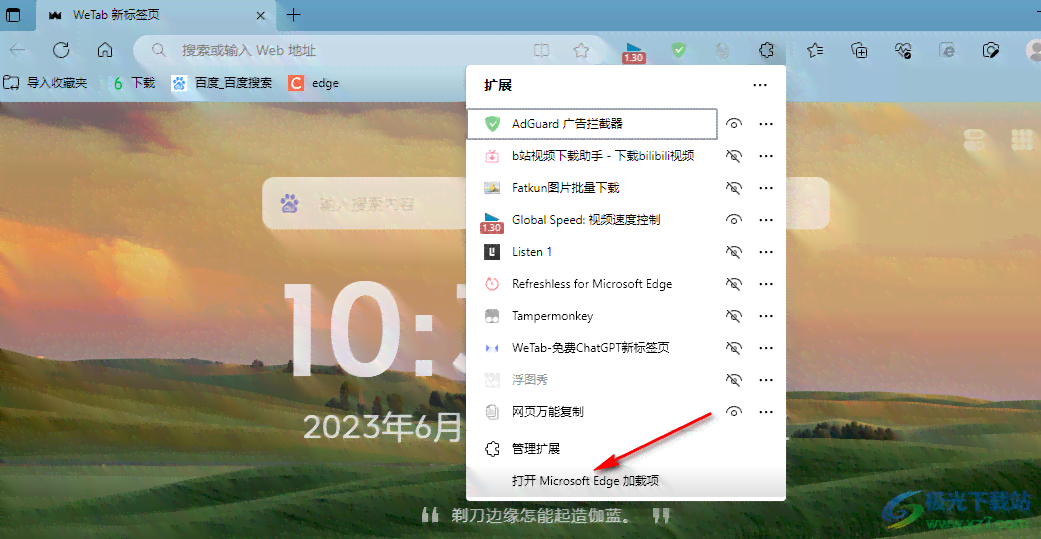Open the 百度_百度搜索 bookmark
Image resolution: width=1041 pixels, height=539 pixels.
coord(222,83)
